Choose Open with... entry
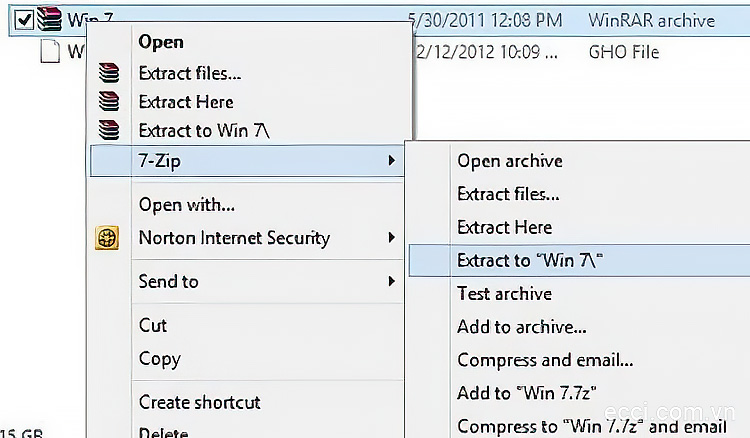750x438 pixels. (187, 205)
